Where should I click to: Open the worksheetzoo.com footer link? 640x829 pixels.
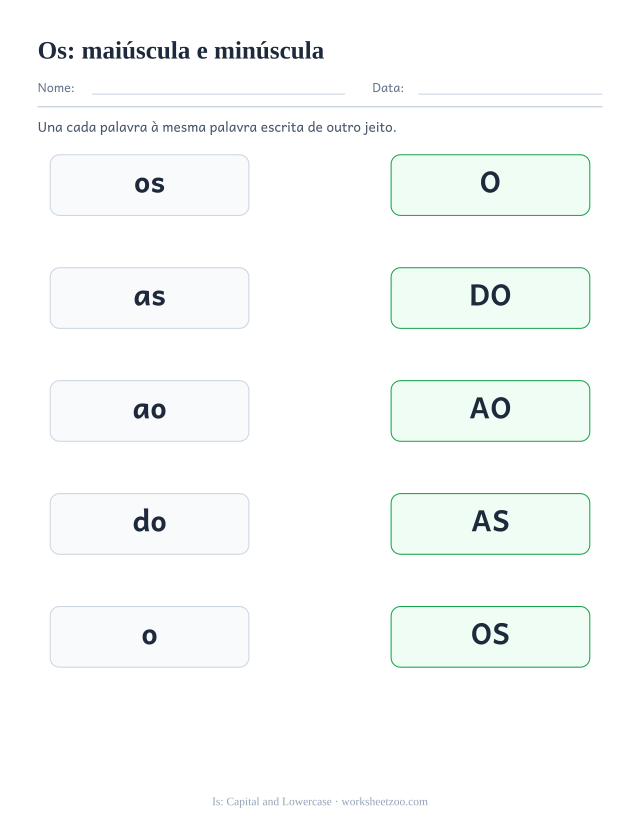coord(385,802)
